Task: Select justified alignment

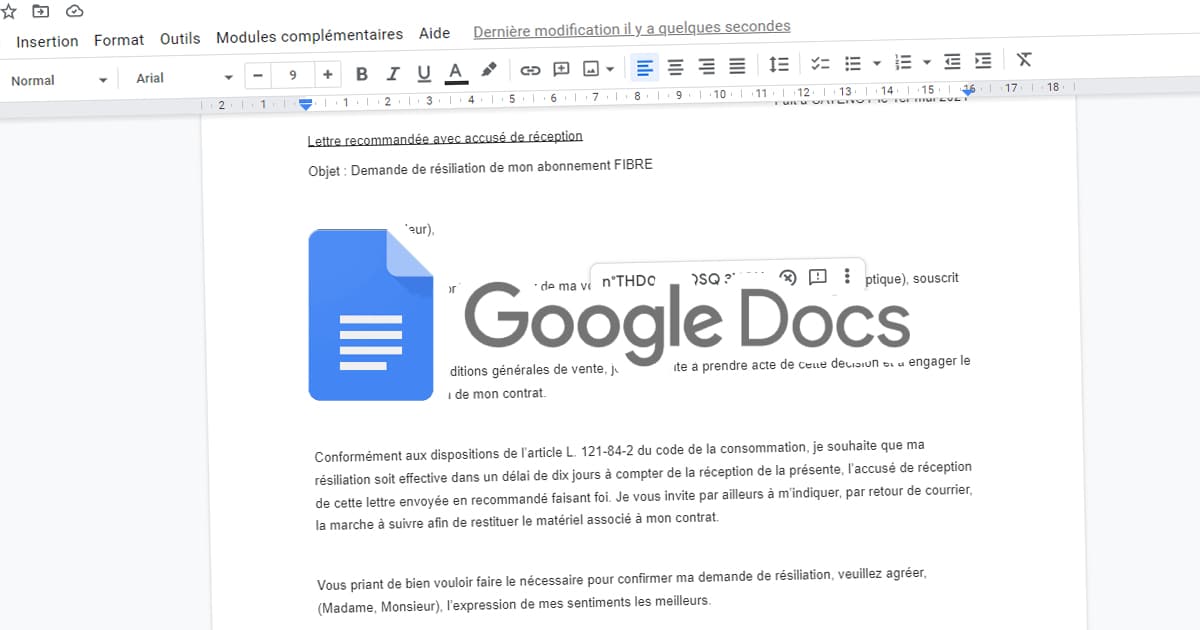Action: pos(737,66)
